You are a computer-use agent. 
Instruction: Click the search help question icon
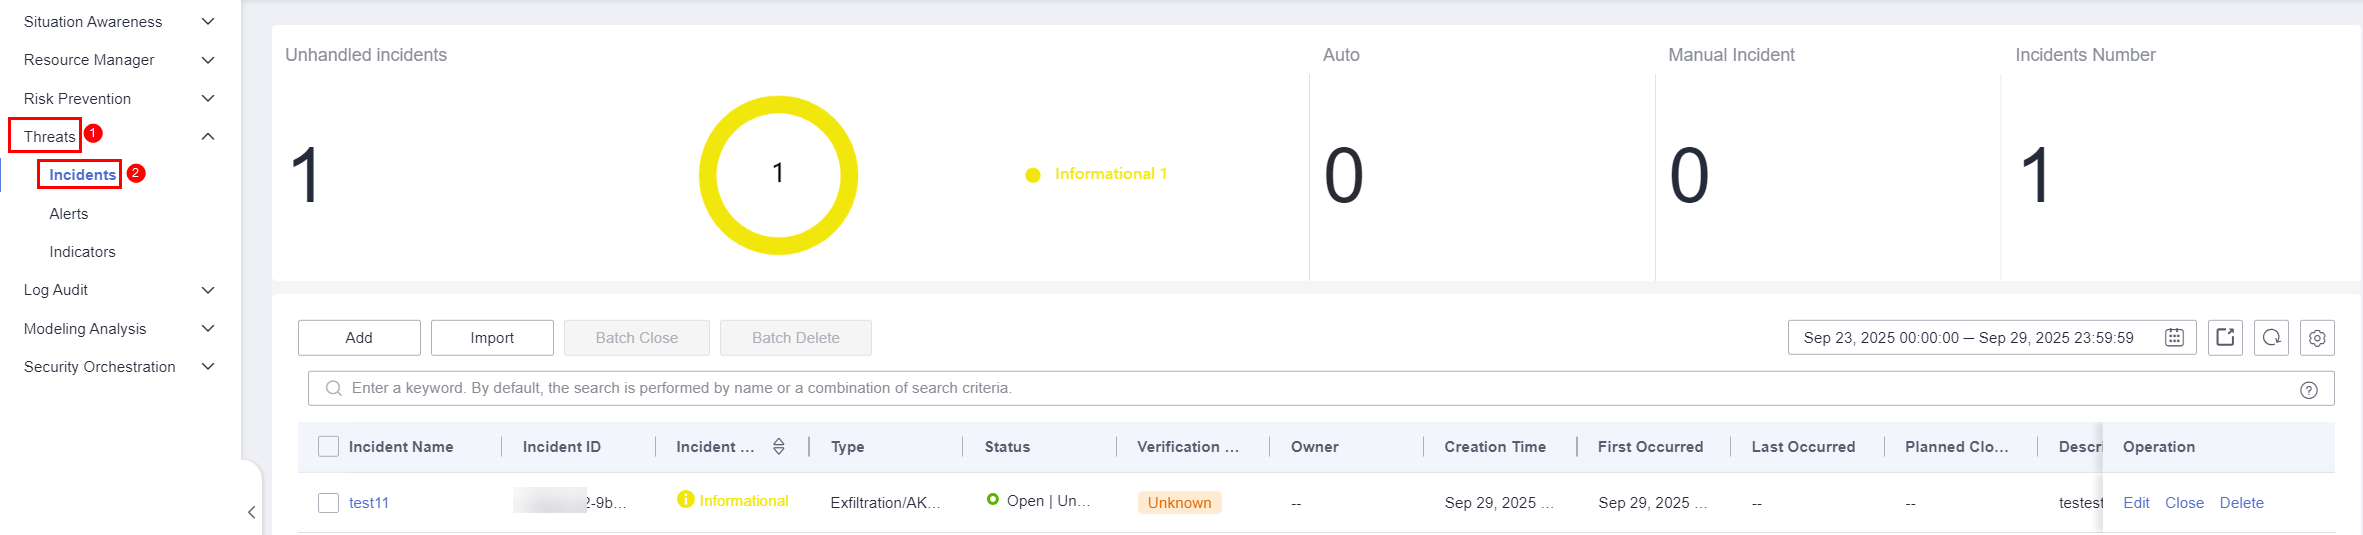coord(2309,390)
